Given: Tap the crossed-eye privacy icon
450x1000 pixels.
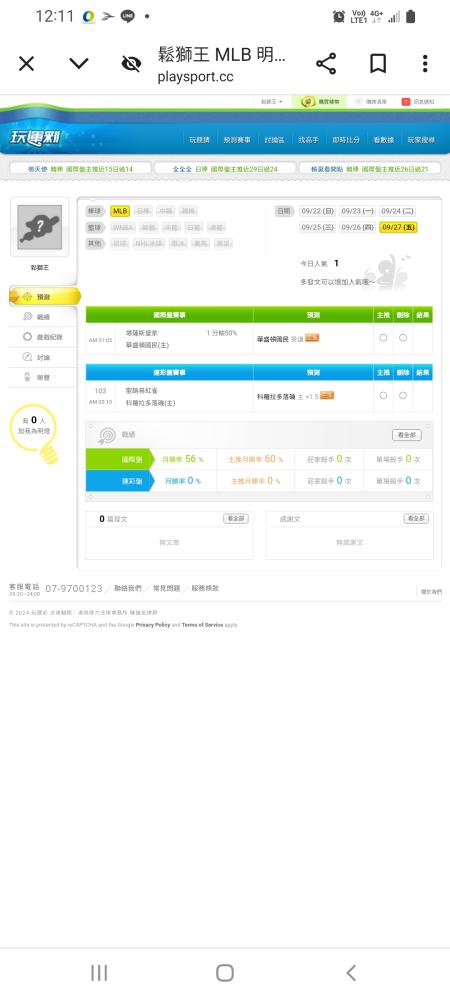Looking at the screenshot, I should 131,64.
